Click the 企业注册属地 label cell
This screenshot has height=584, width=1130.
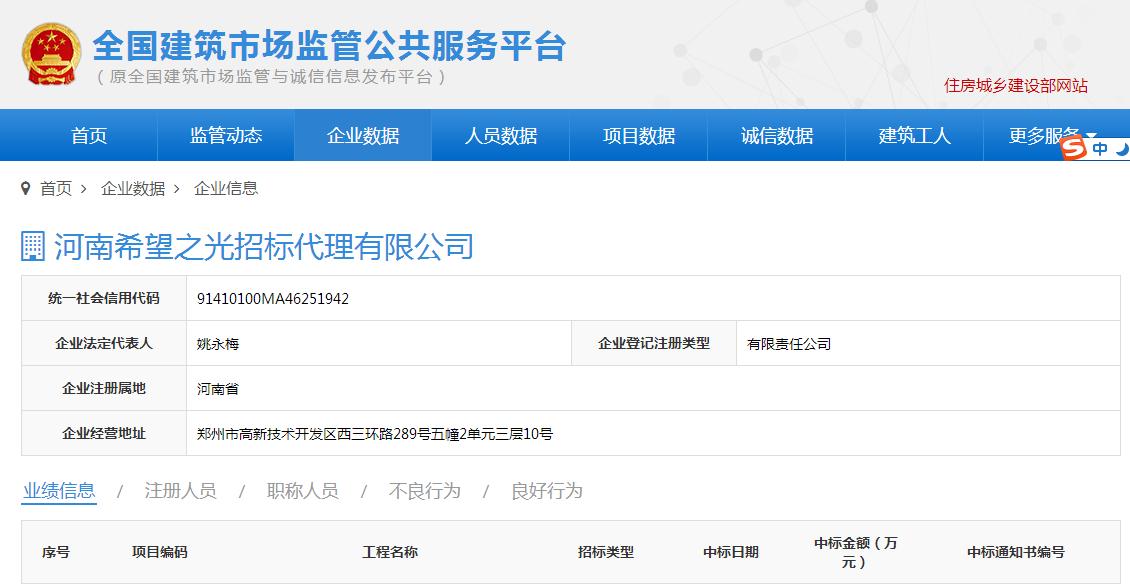104,388
